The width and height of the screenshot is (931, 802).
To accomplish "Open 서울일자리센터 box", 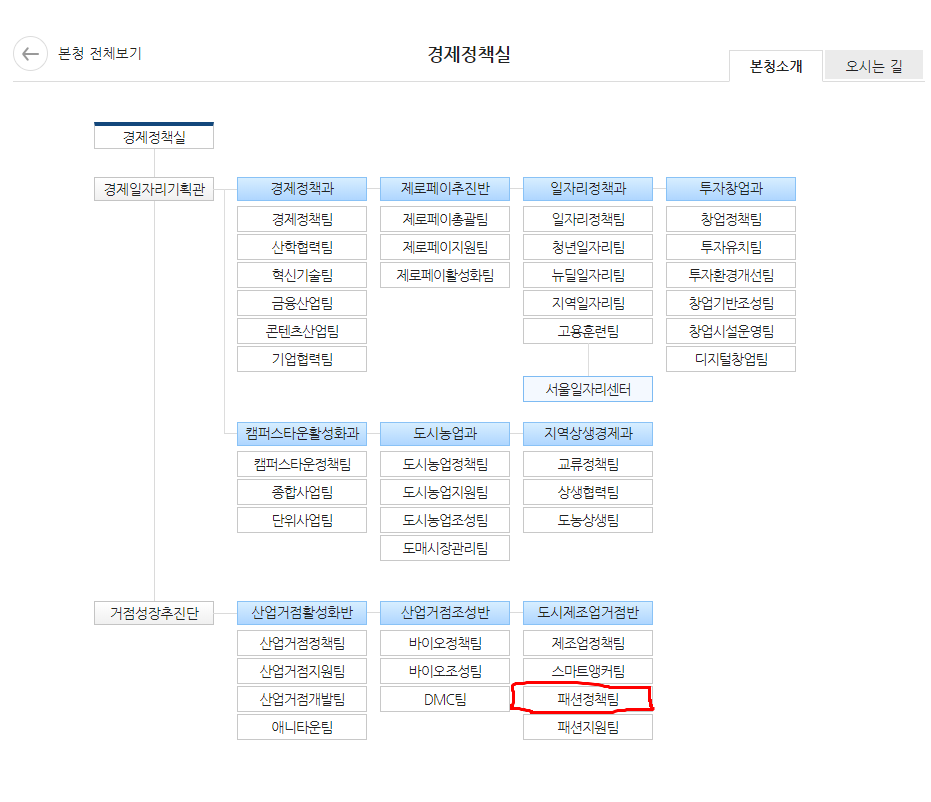I will point(588,389).
